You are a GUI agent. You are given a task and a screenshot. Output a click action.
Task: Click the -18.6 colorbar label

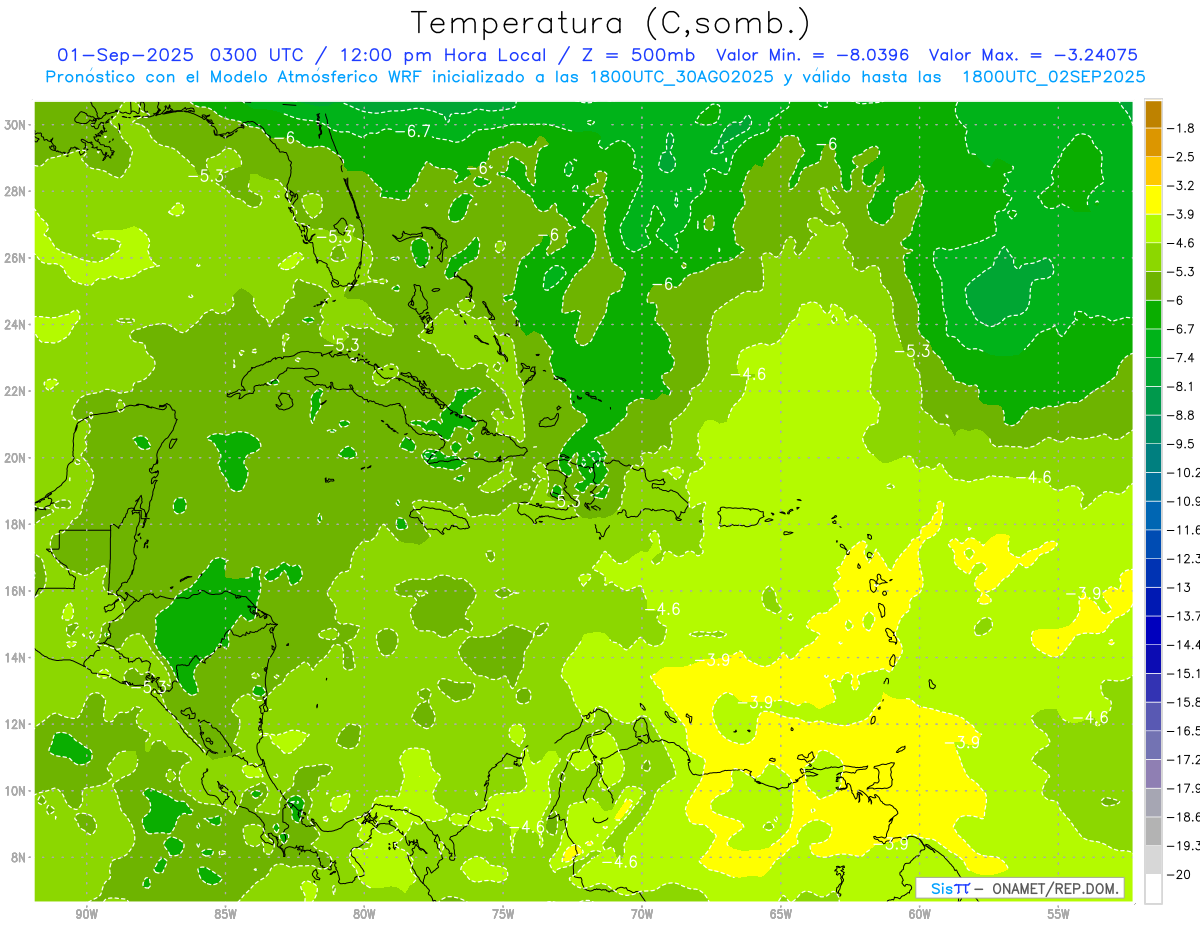tap(1183, 818)
